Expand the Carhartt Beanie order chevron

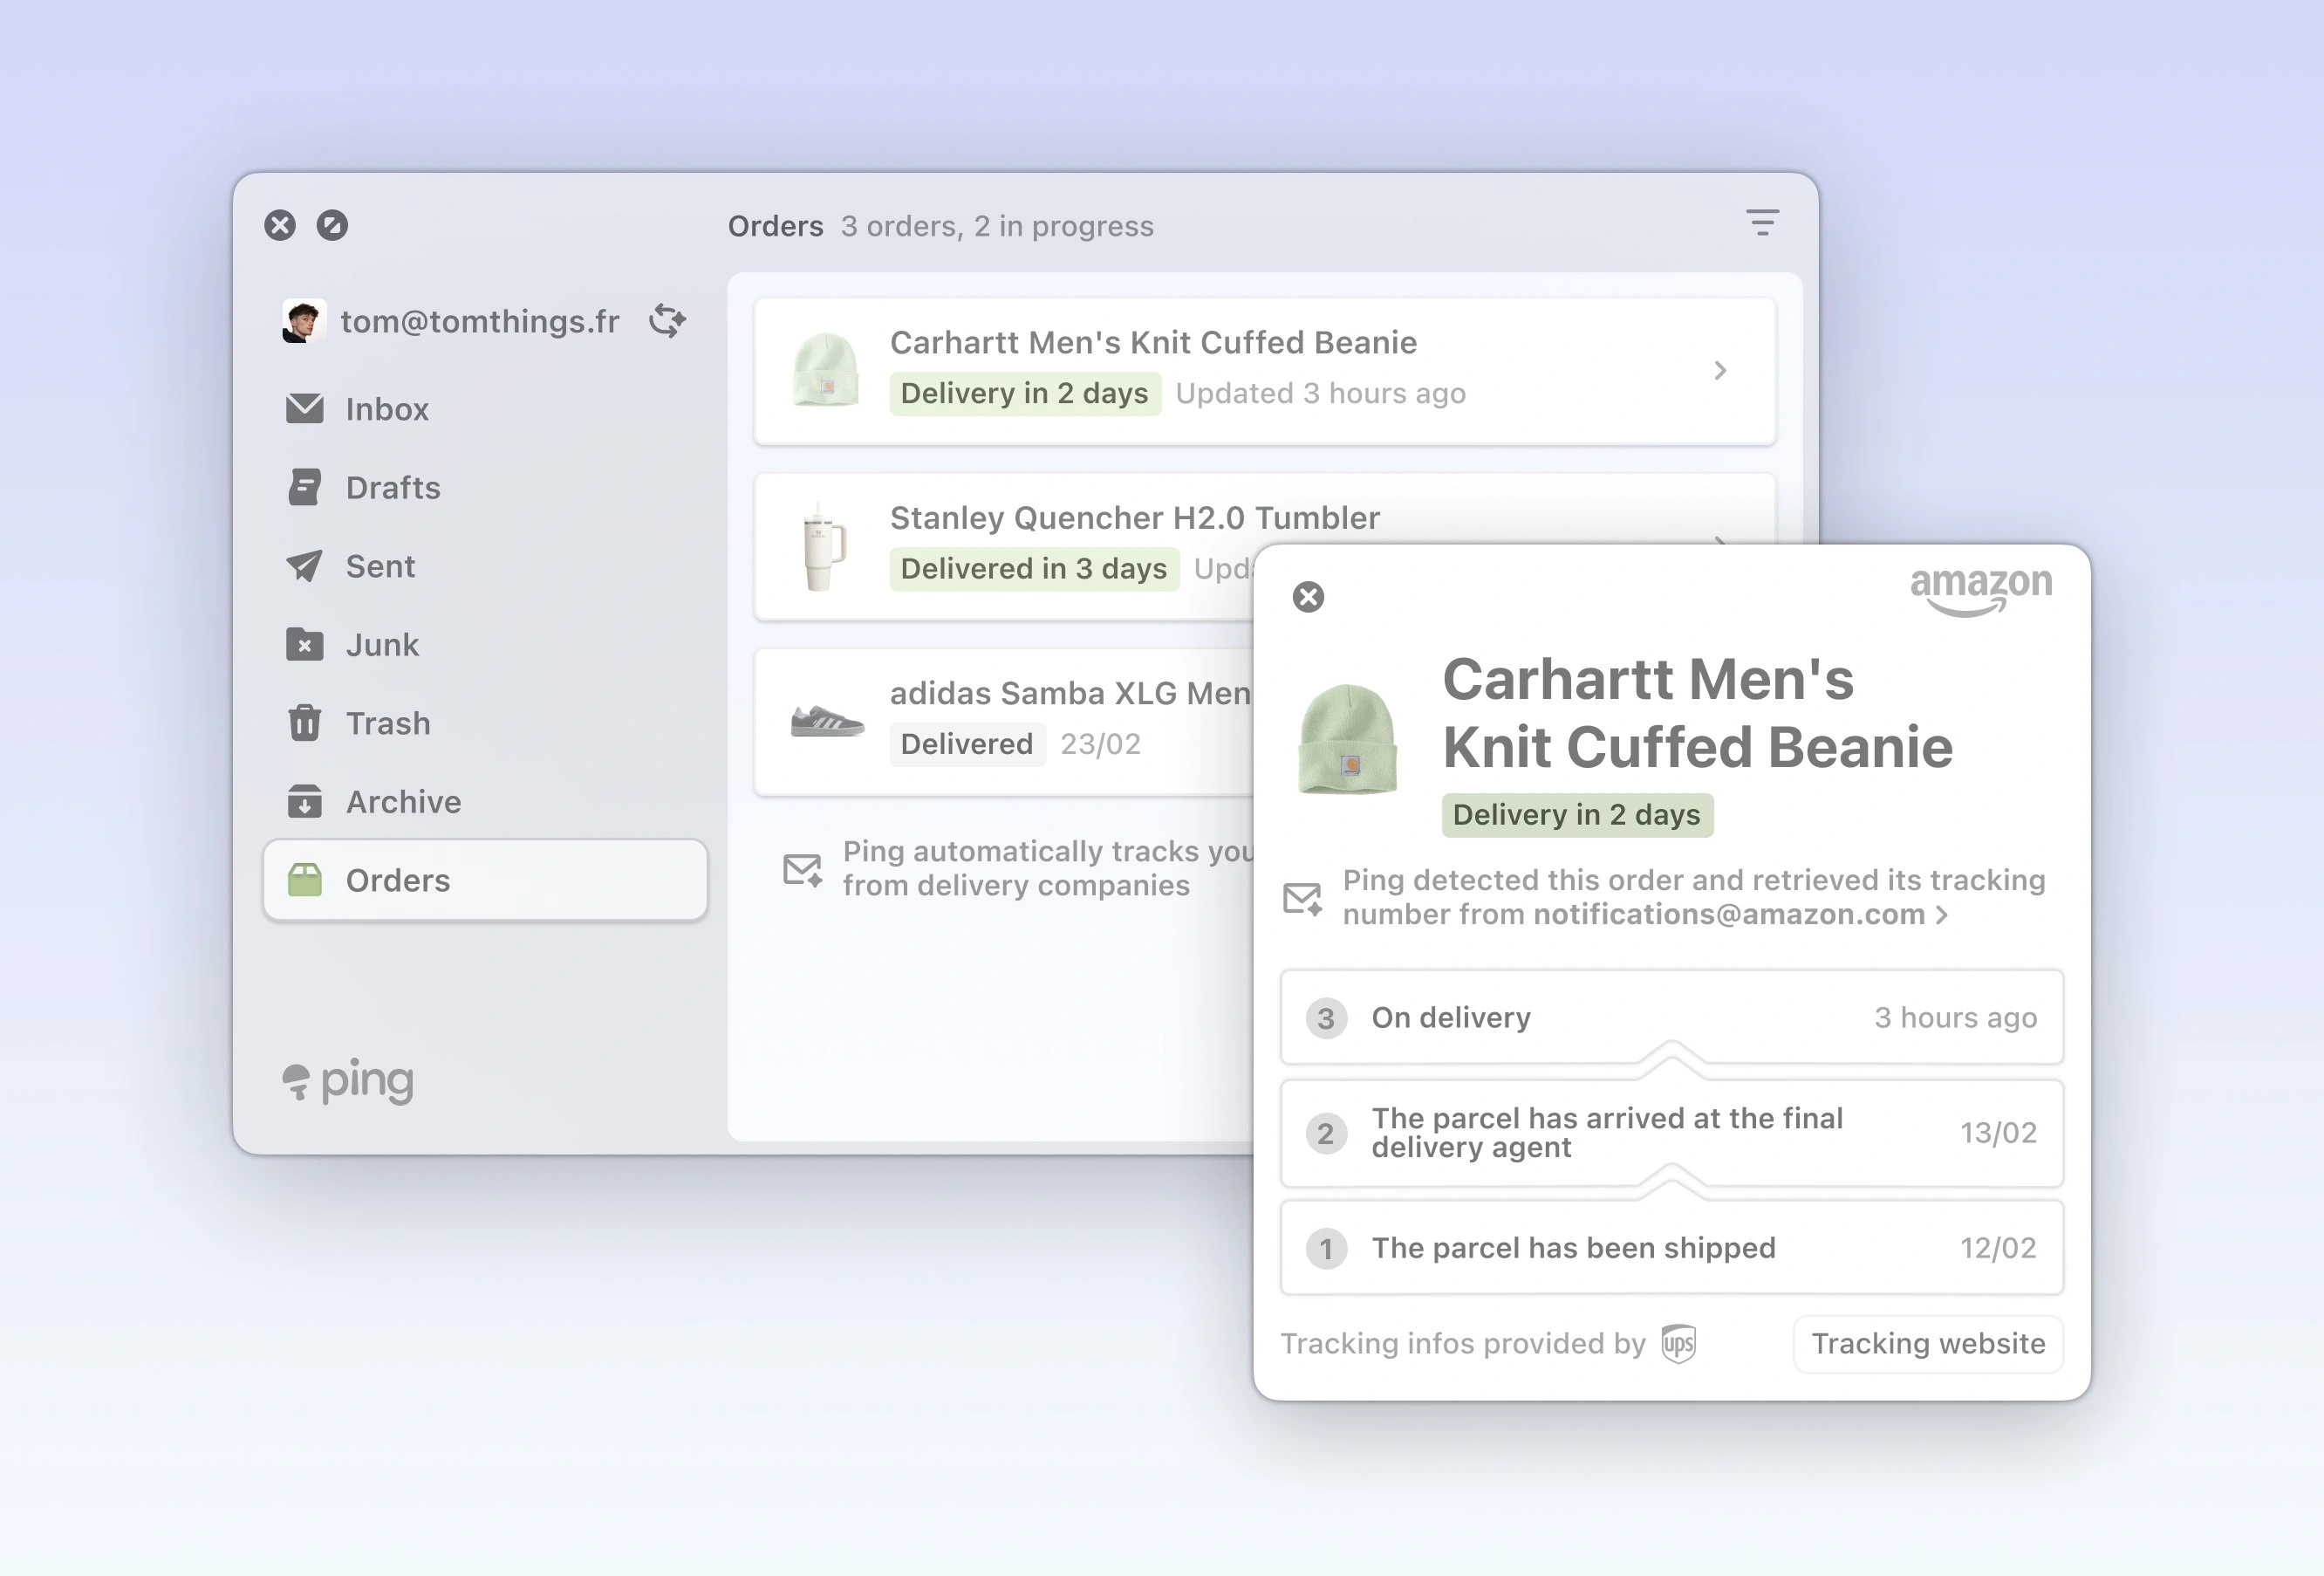(x=1721, y=370)
